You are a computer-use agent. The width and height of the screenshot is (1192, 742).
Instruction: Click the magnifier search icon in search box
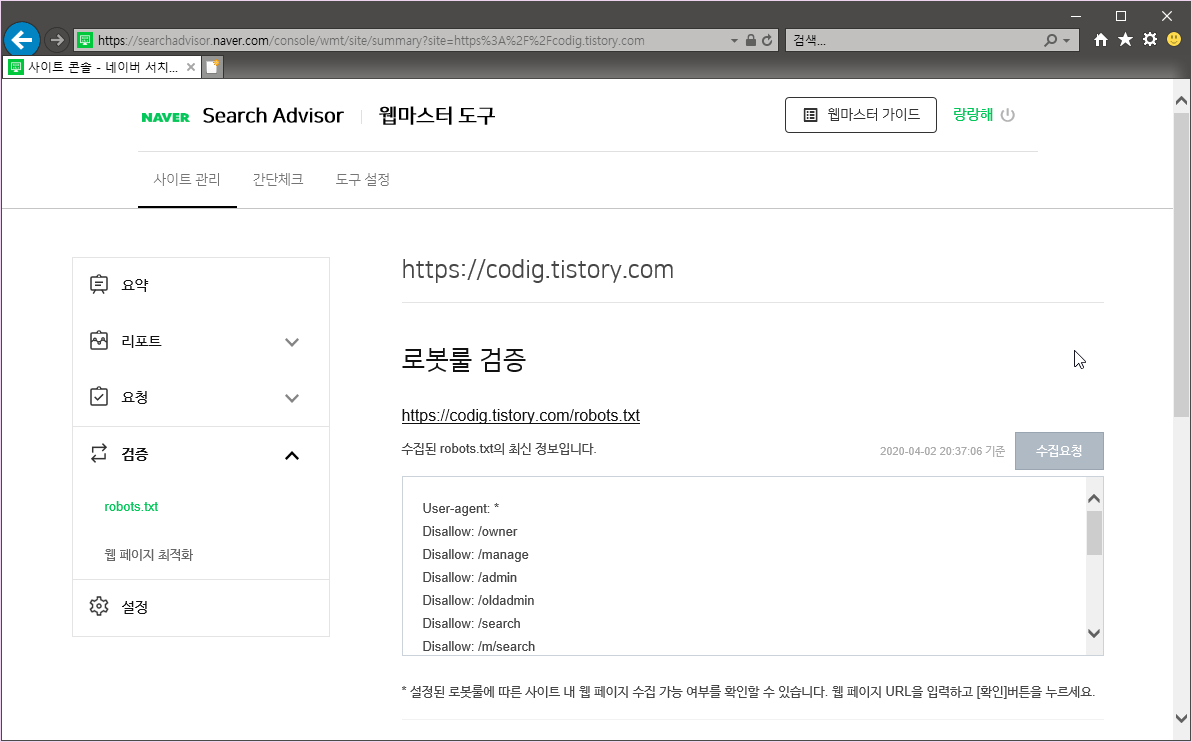[x=1050, y=40]
